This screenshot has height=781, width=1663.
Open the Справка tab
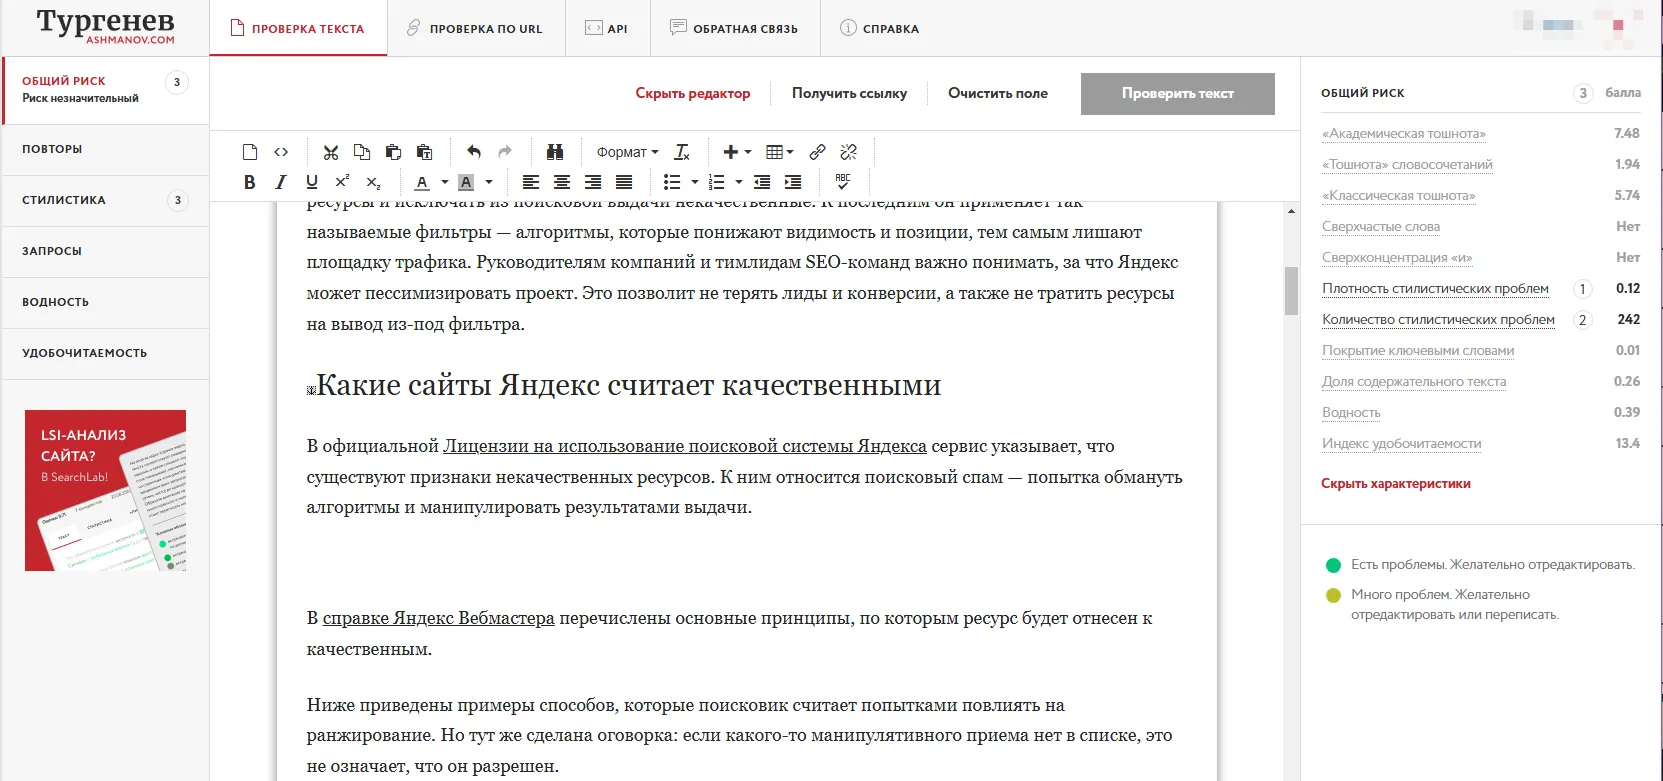(x=879, y=28)
